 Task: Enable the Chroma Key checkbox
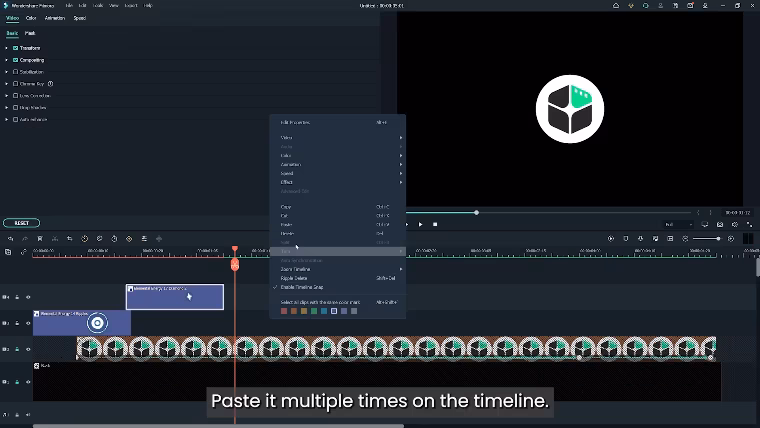pyautogui.click(x=16, y=84)
